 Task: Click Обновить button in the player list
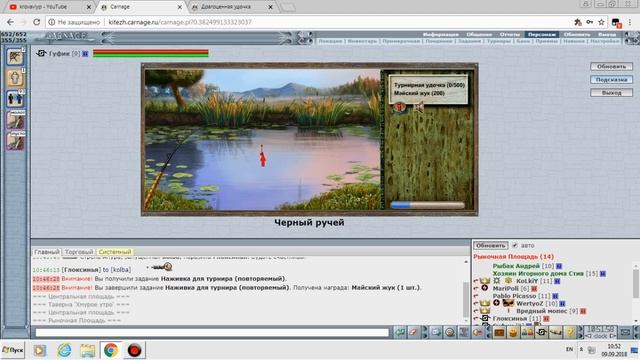(x=491, y=245)
